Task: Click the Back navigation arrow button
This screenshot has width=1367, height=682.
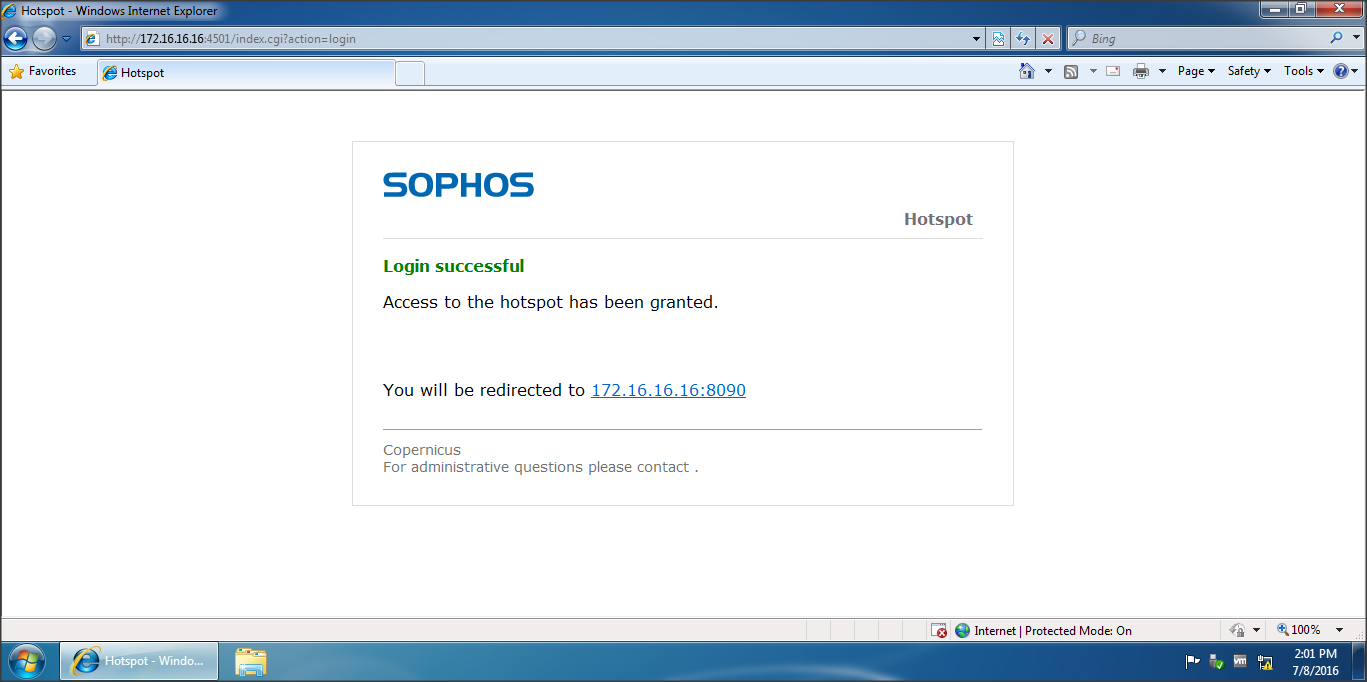Action: (x=16, y=39)
